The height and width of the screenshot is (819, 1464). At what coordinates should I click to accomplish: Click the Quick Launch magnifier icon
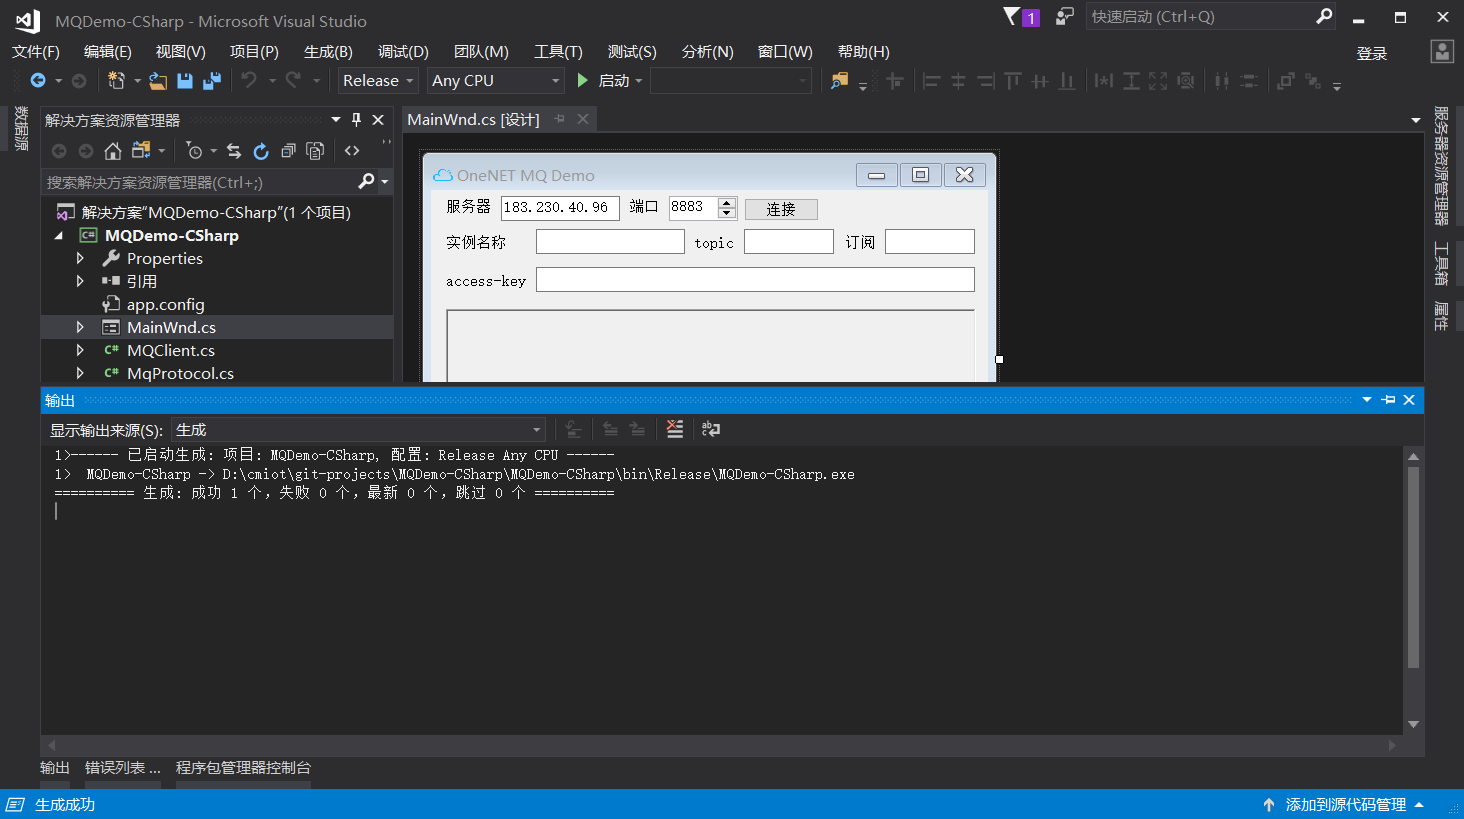click(x=1324, y=16)
